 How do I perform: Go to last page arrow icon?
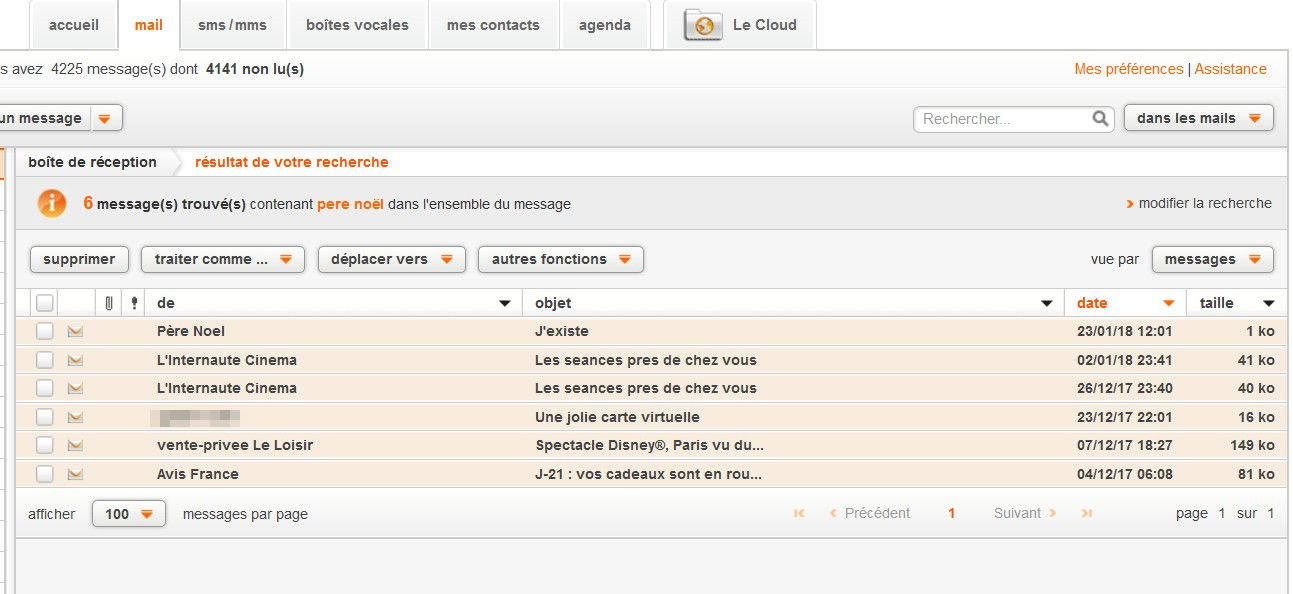tap(1087, 513)
